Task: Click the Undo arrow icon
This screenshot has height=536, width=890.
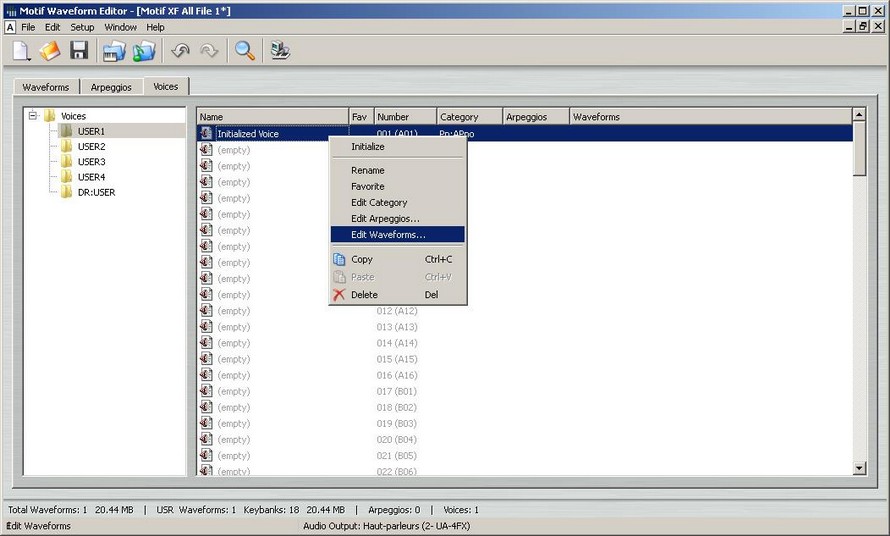Action: [181, 51]
